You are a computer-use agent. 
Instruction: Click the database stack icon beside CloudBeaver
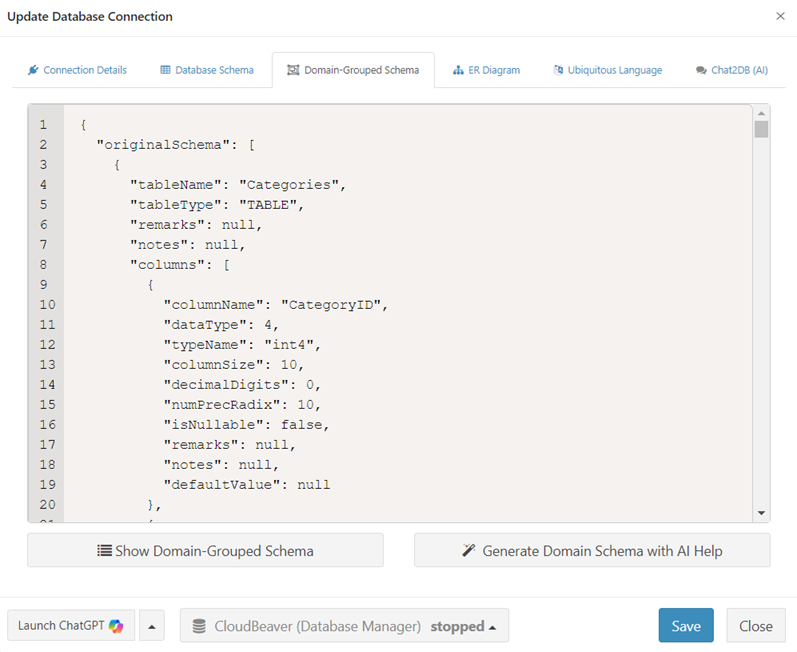tap(199, 626)
